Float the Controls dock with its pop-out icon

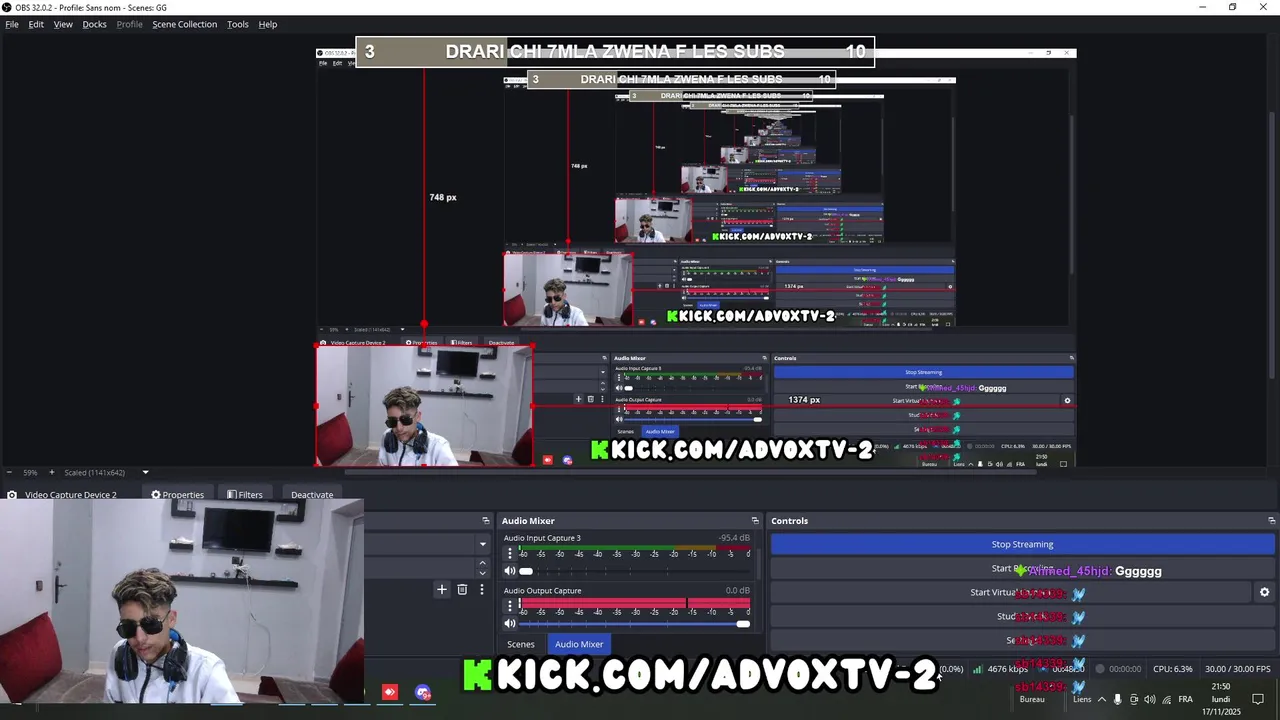tap(1272, 521)
